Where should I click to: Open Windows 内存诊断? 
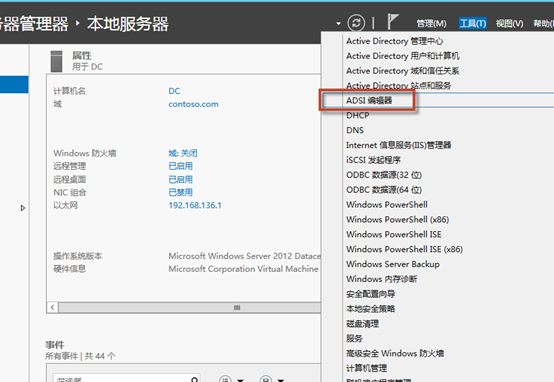(382, 279)
